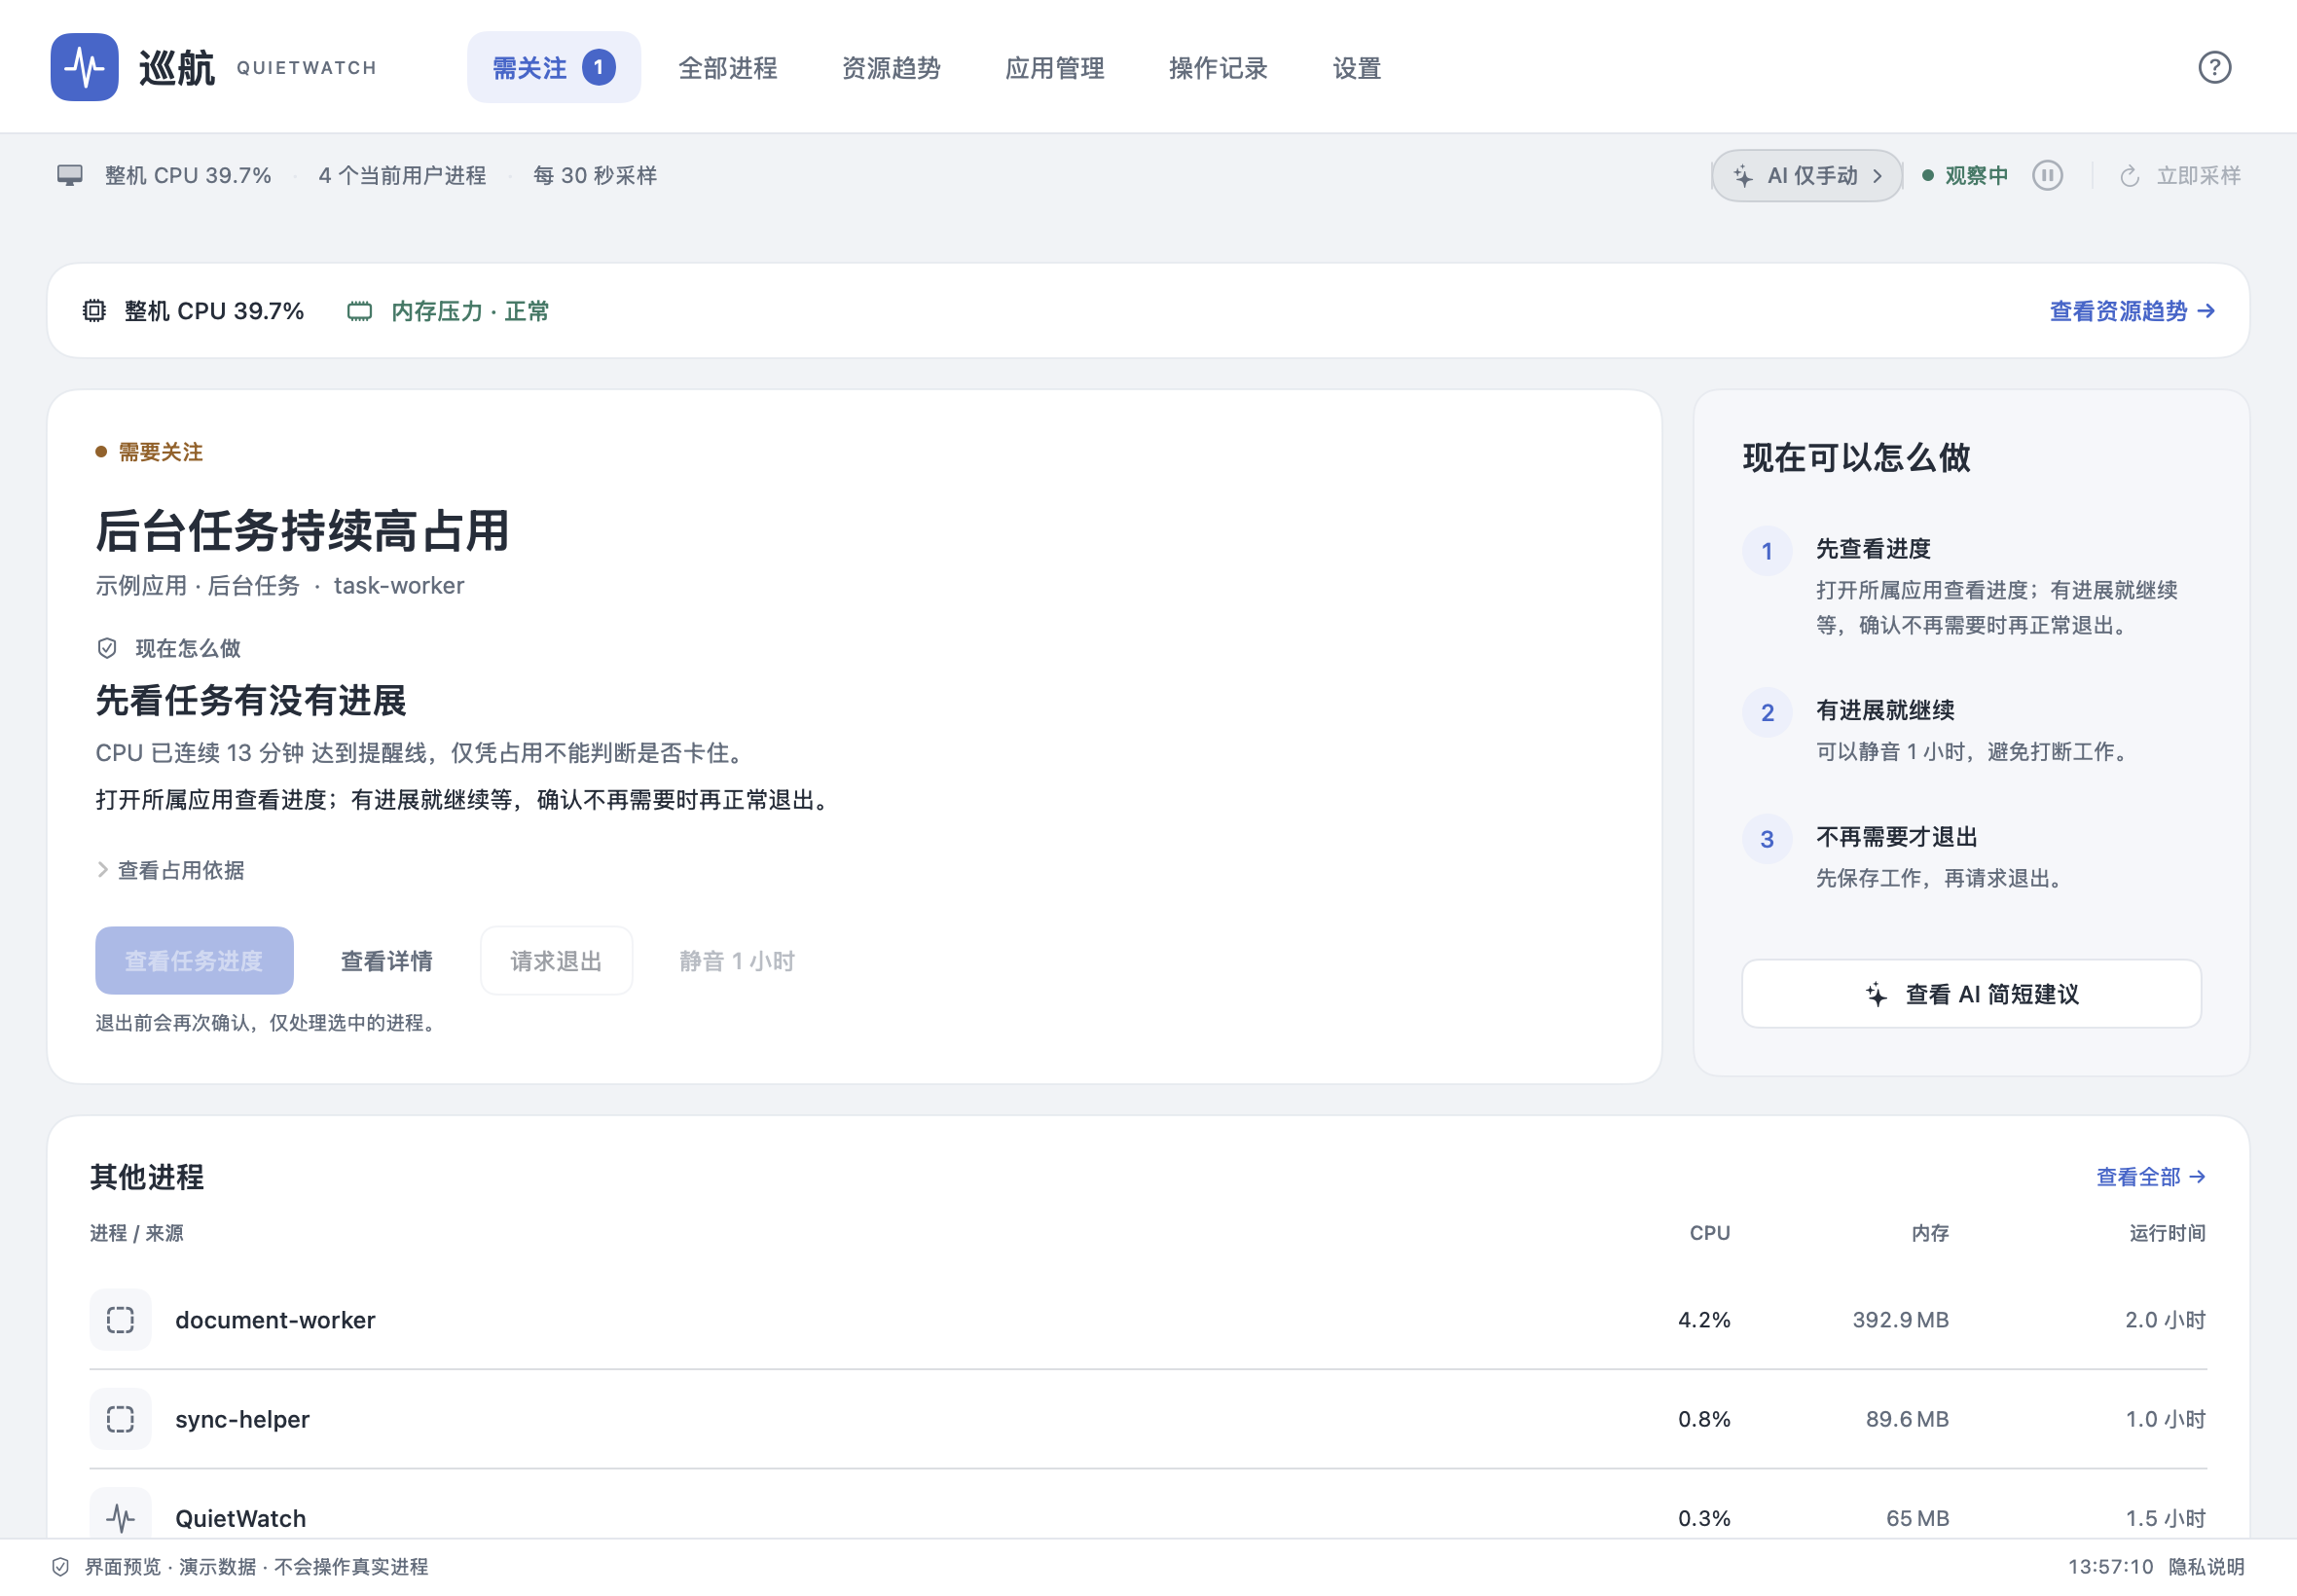Pause observation with the pause icon
Viewport: 2297px width, 1596px height.
(x=2047, y=176)
